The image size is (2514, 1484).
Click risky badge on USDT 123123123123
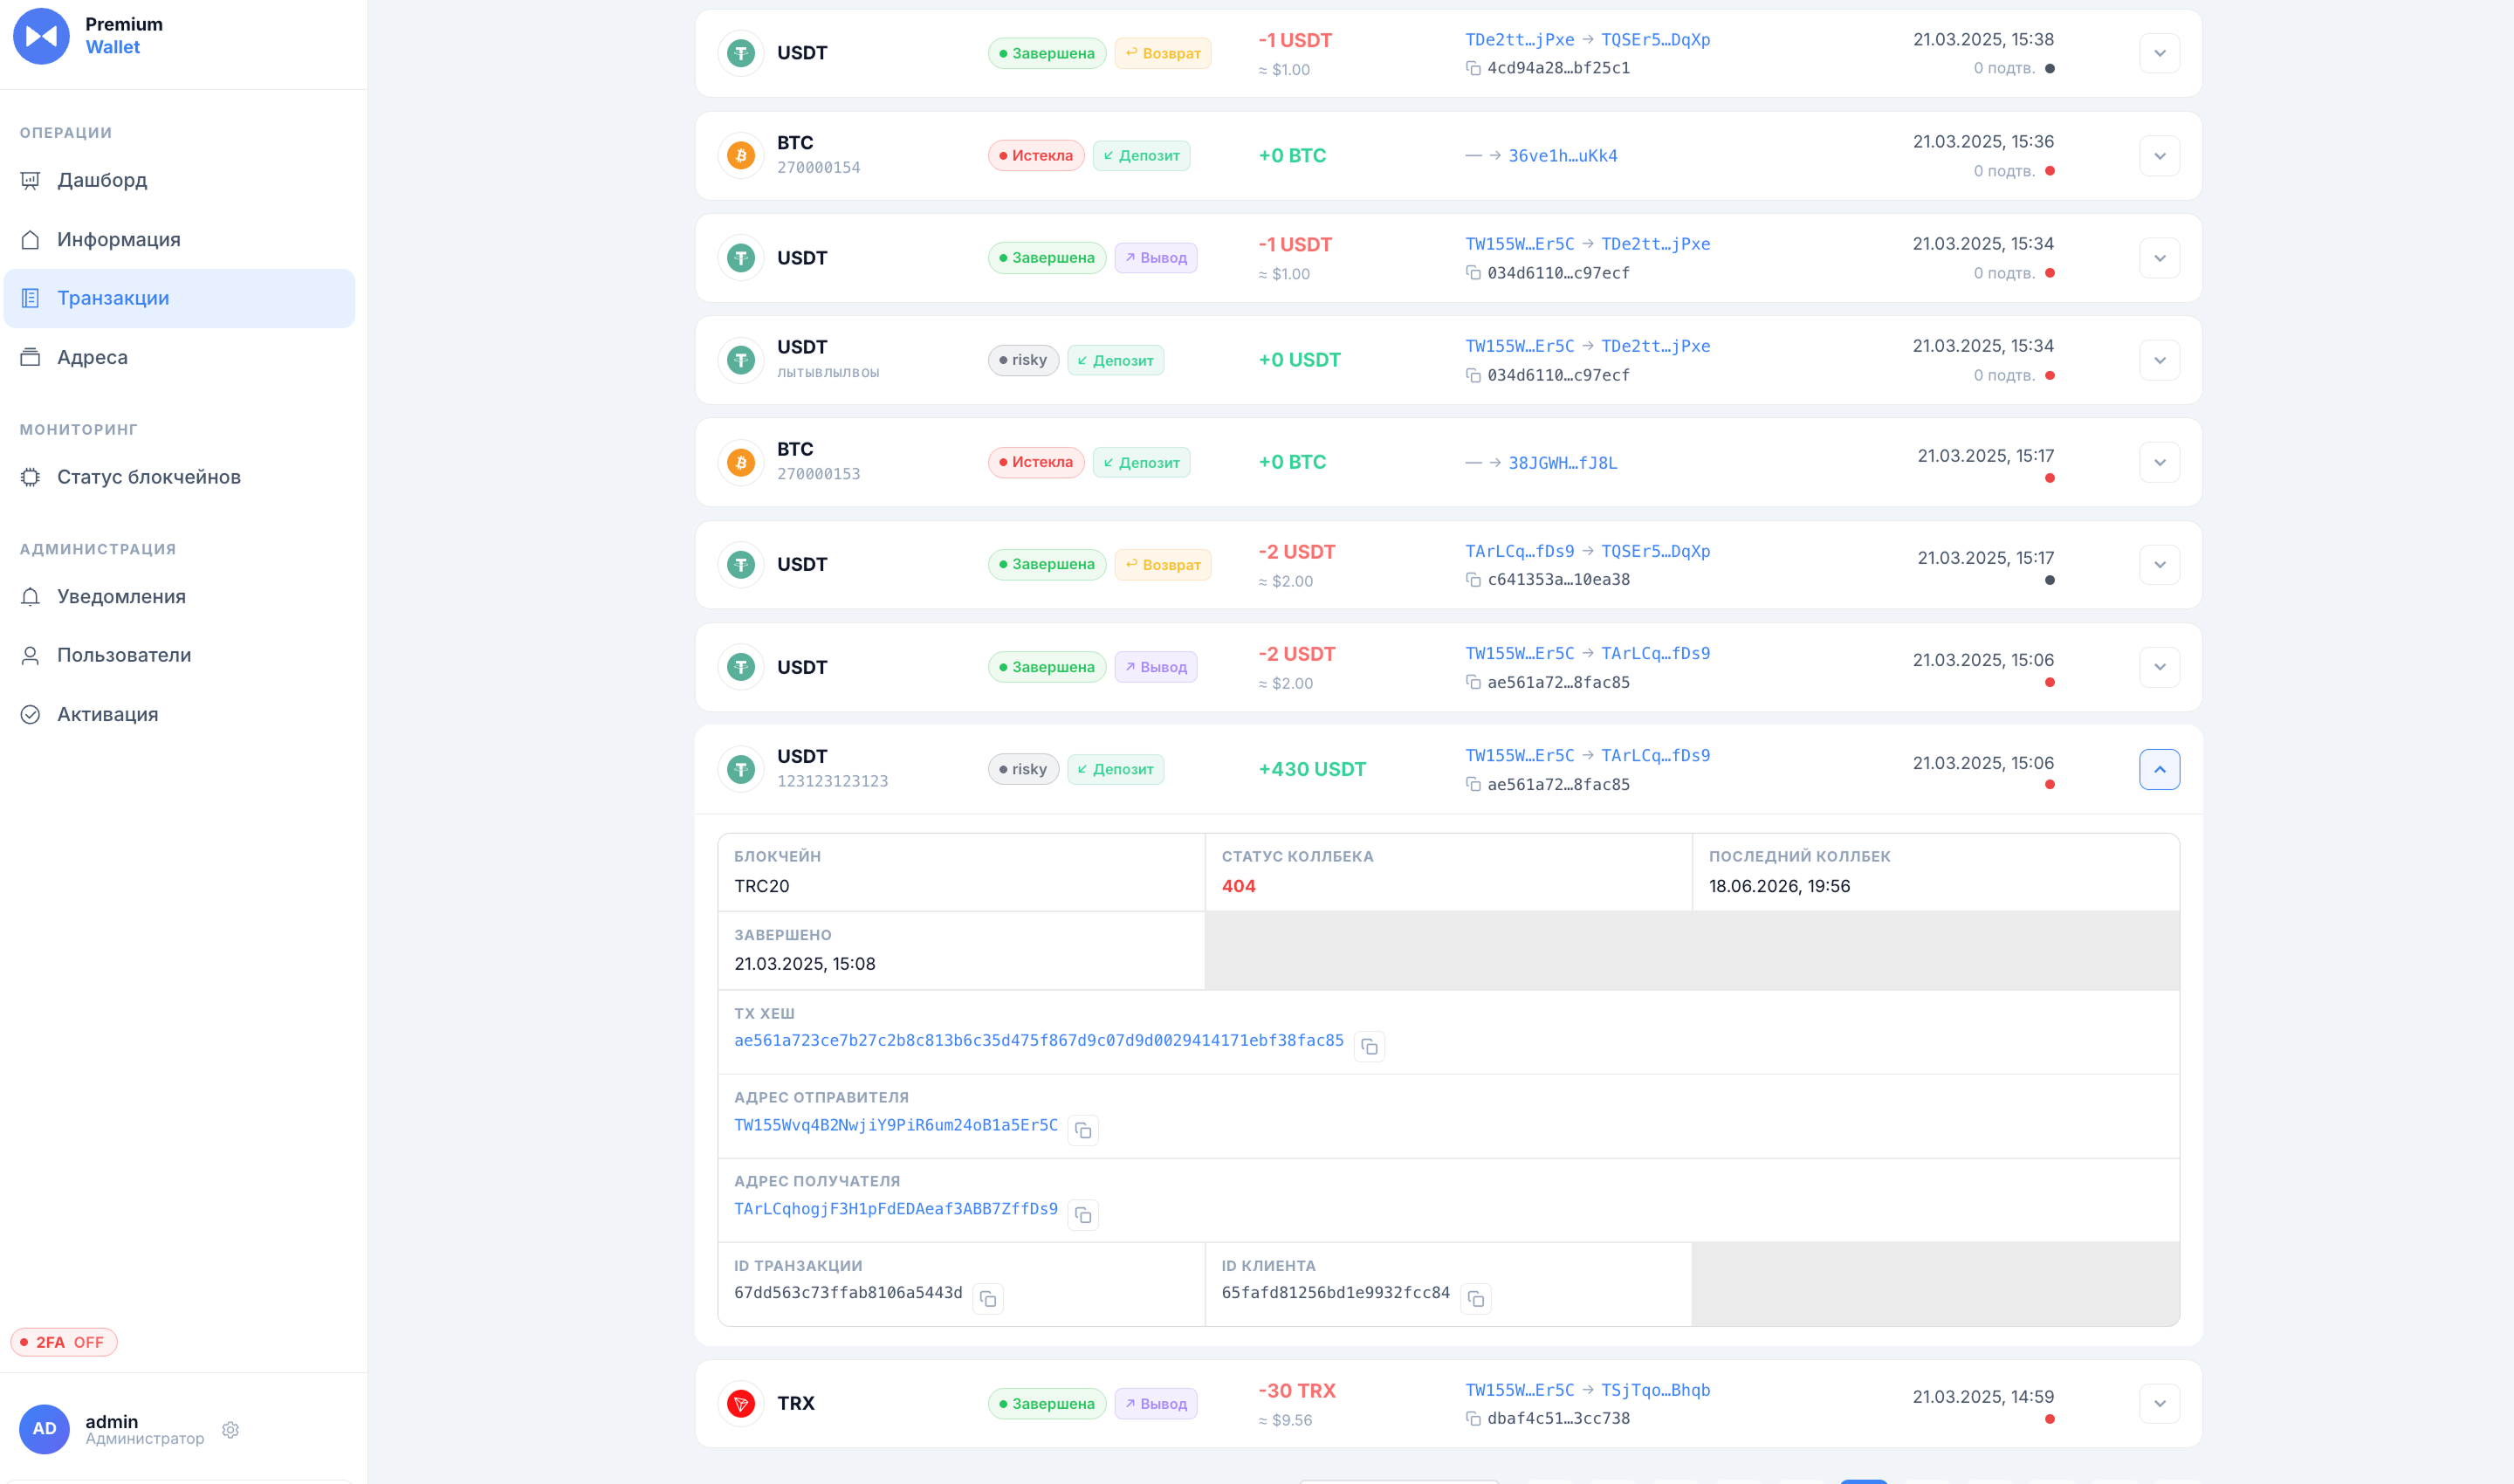tap(1023, 769)
